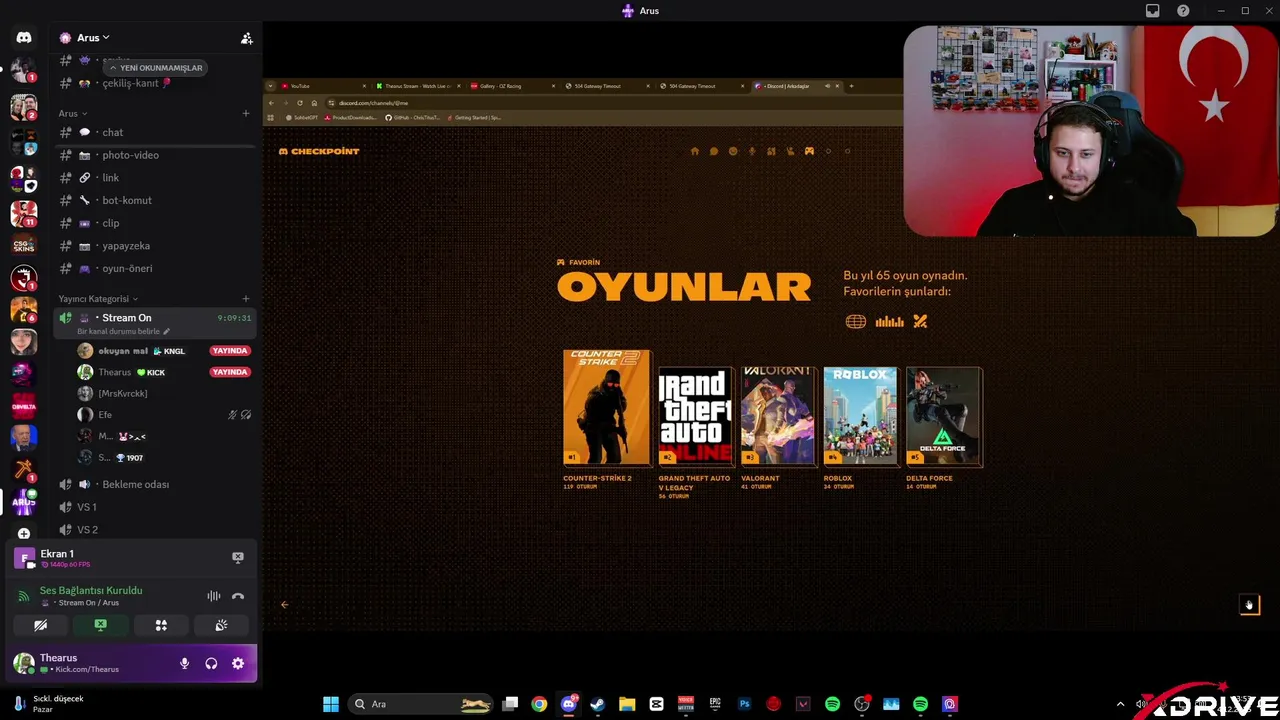This screenshot has height=720, width=1280.
Task: Go back with Checkpoint left arrow
Action: pyautogui.click(x=285, y=604)
